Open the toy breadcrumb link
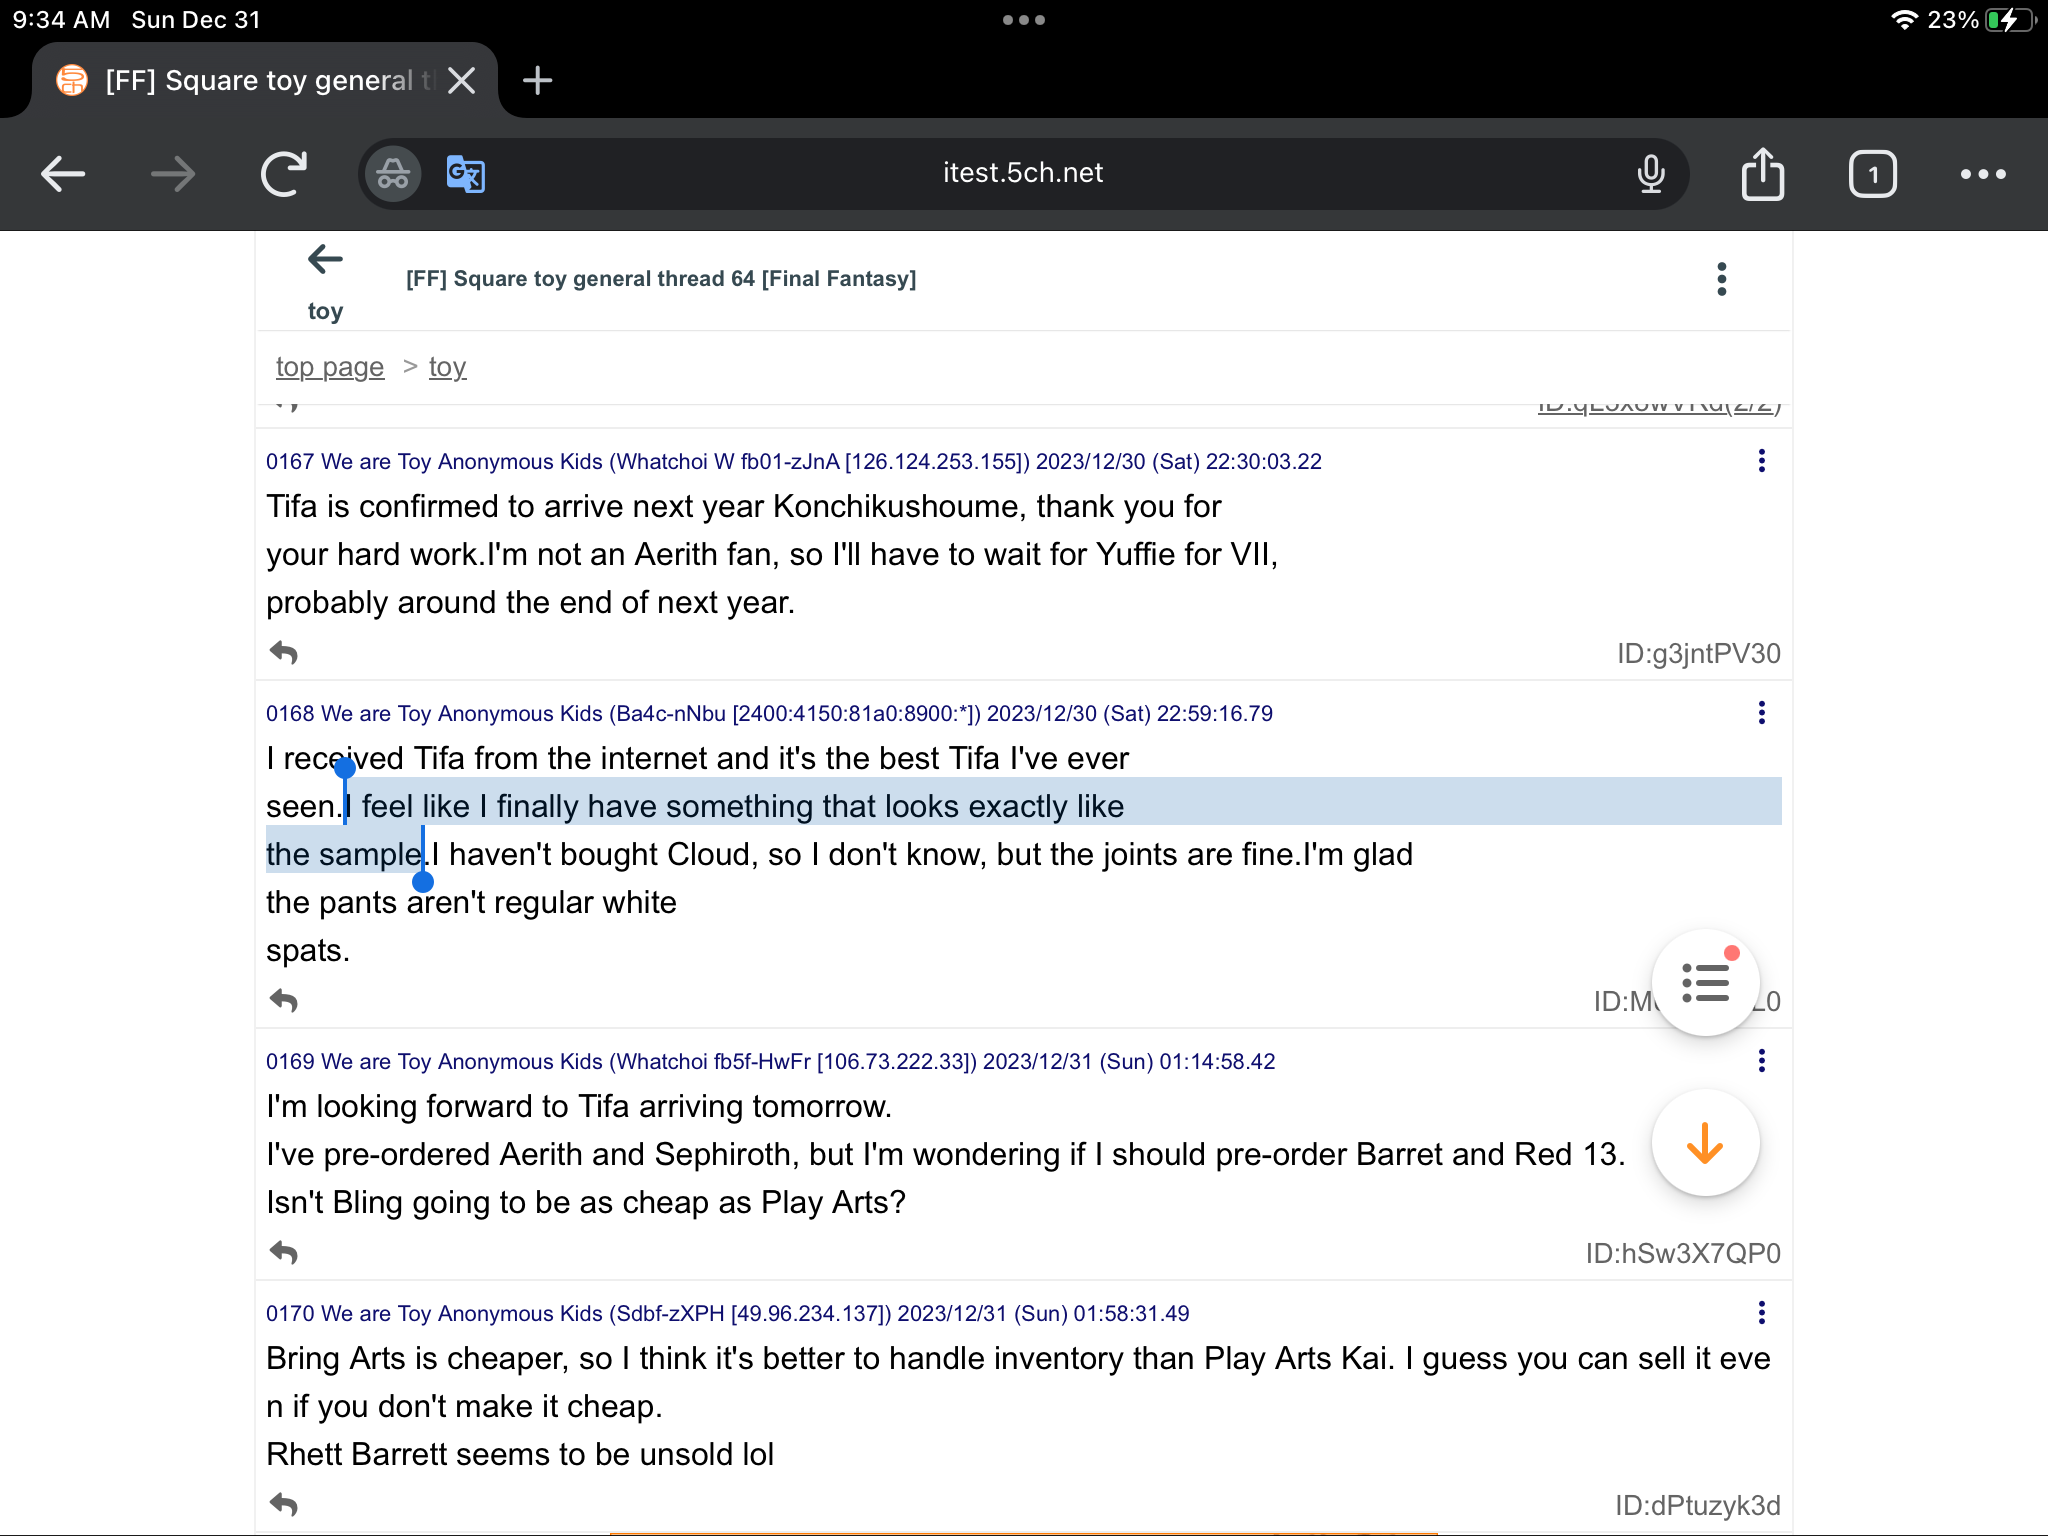The image size is (2048, 1536). [447, 367]
